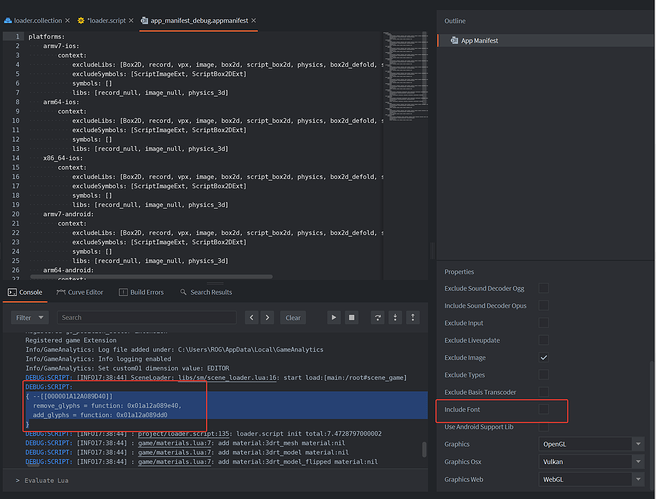656x499 pixels.
Task: Toggle Exclude Liveupdate checkbox
Action: click(x=543, y=340)
